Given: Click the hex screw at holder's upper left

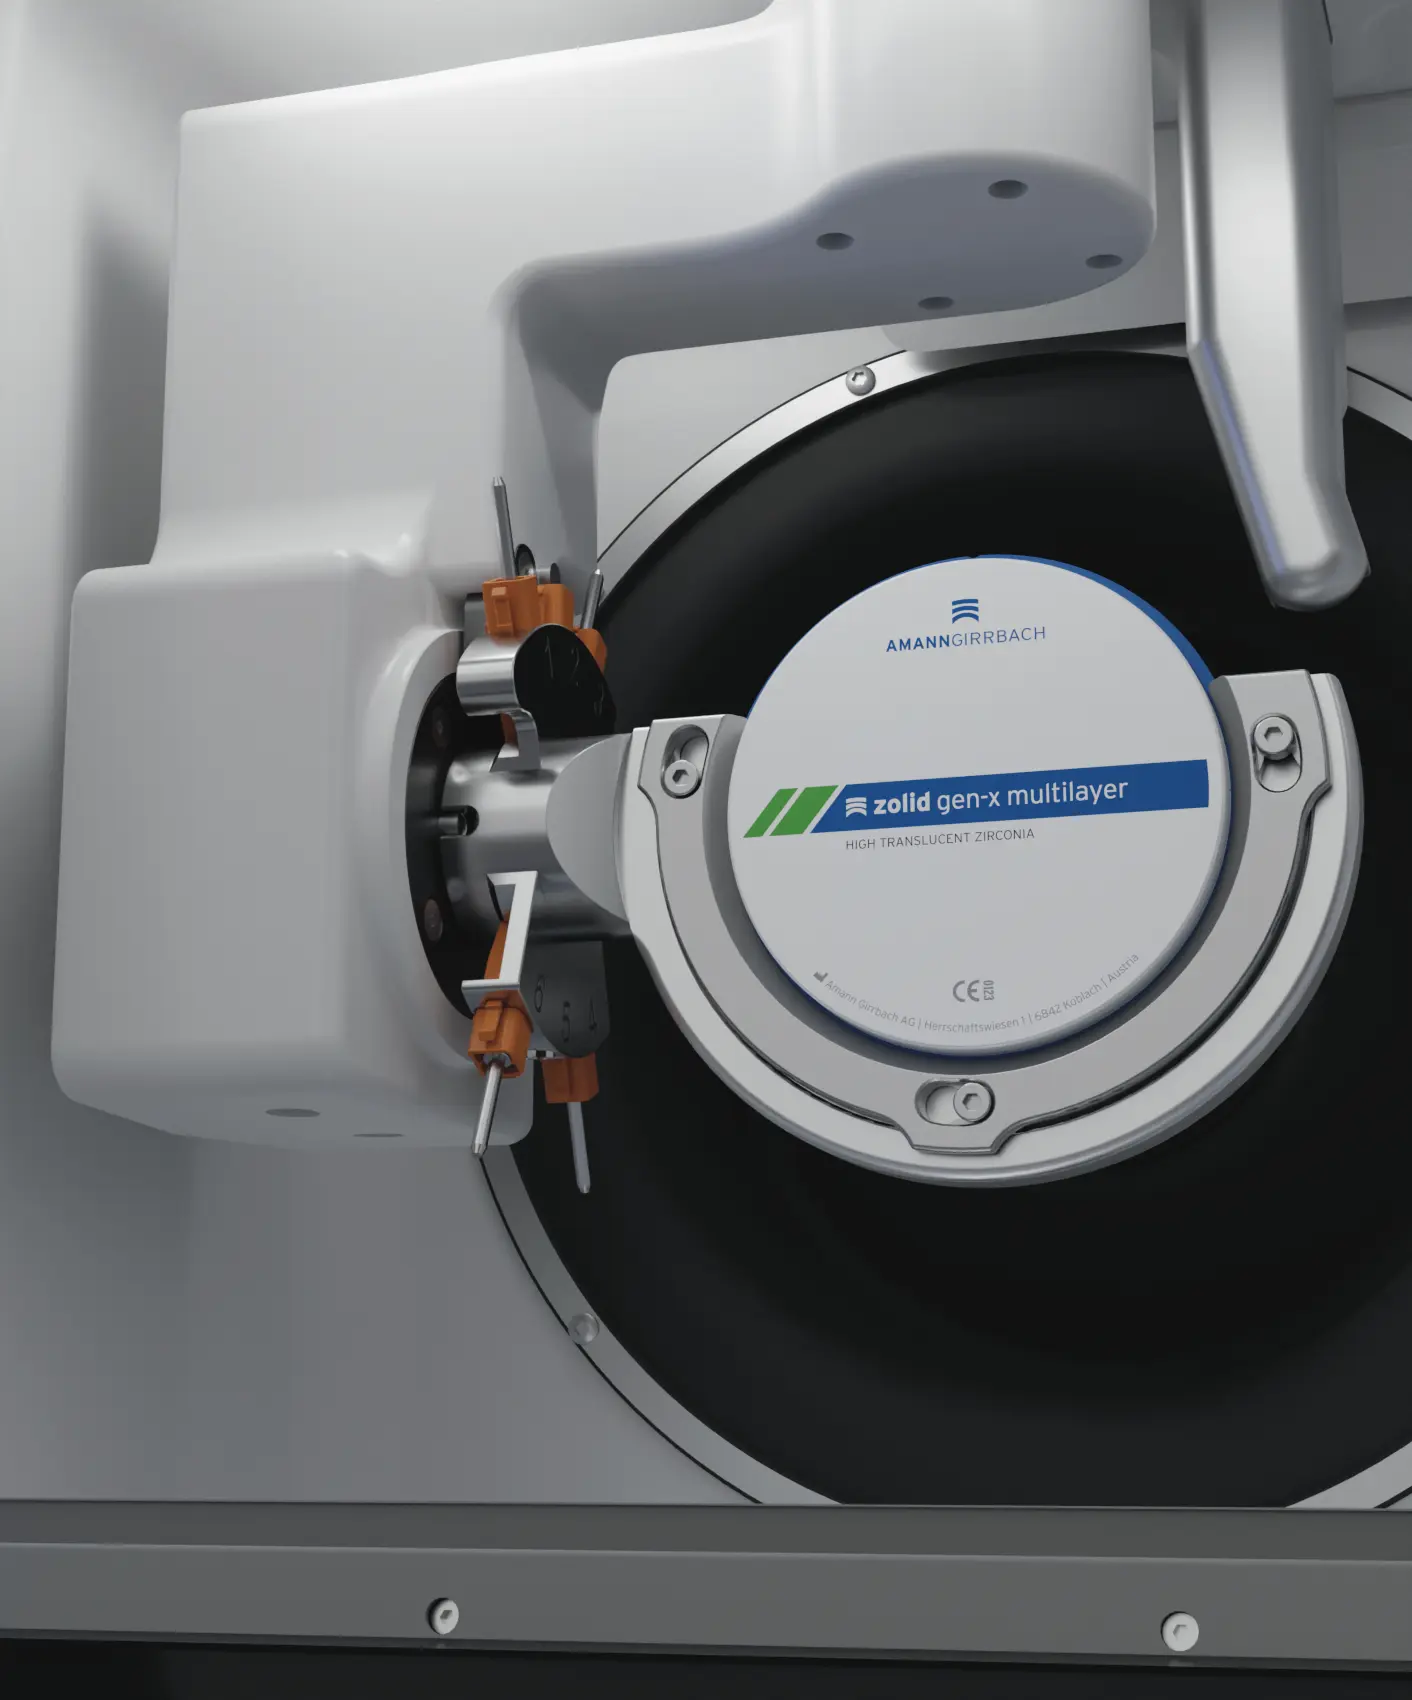Looking at the screenshot, I should [681, 774].
